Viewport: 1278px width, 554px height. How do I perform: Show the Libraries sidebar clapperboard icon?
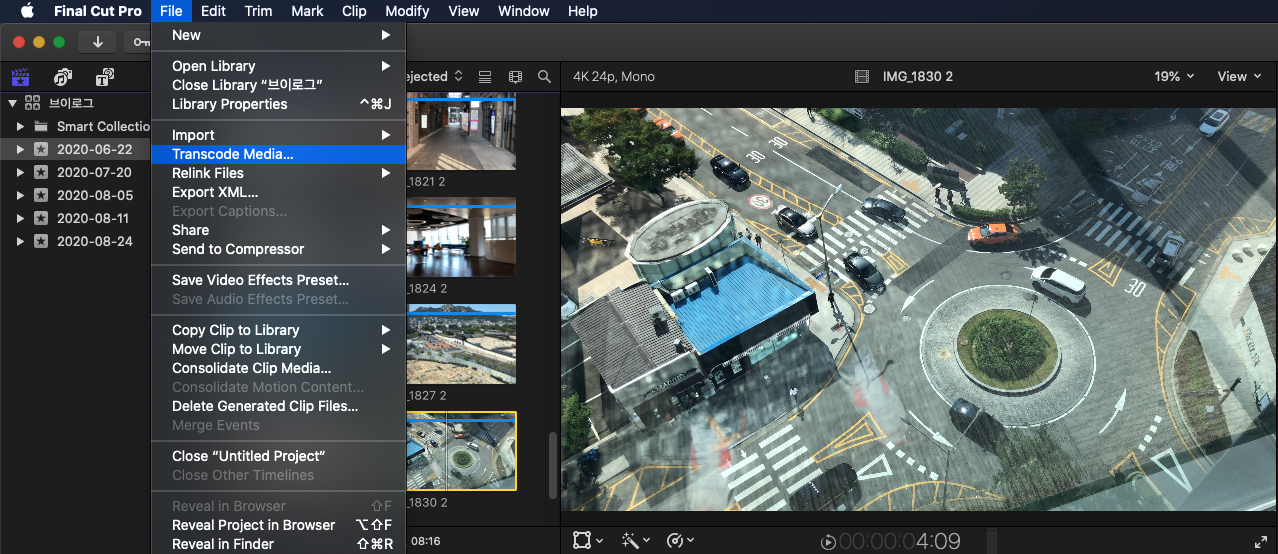(x=20, y=77)
